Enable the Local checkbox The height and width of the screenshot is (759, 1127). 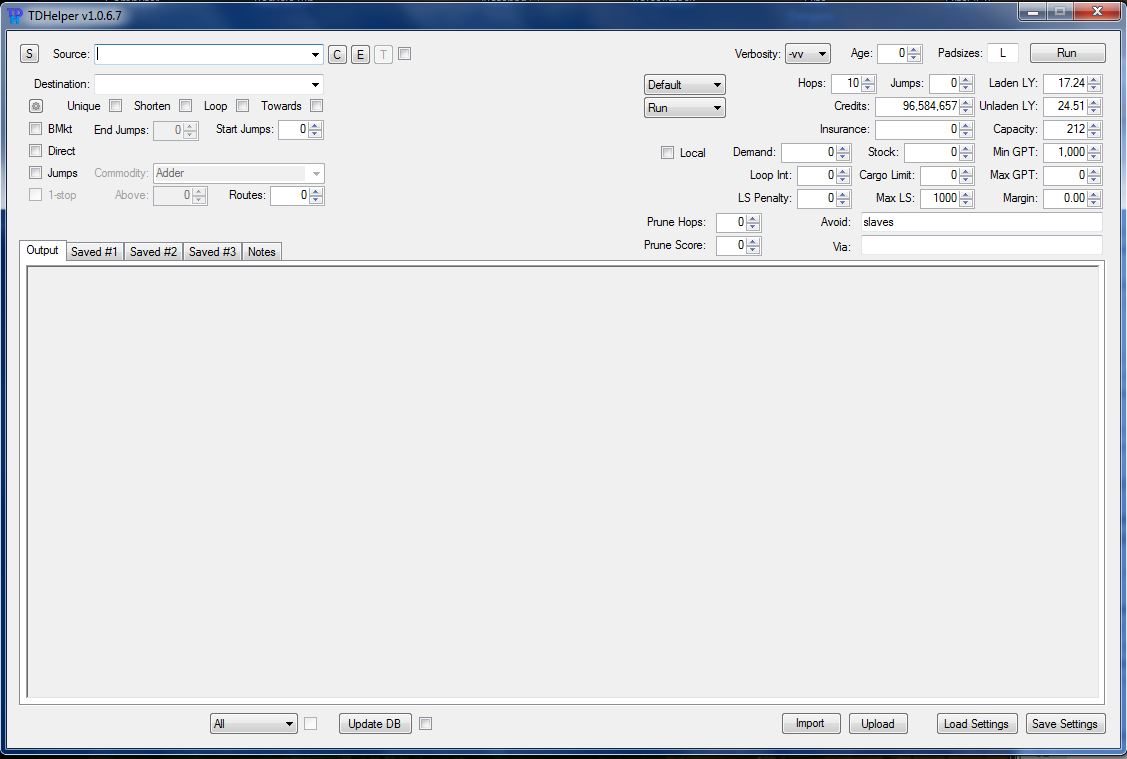tap(667, 153)
